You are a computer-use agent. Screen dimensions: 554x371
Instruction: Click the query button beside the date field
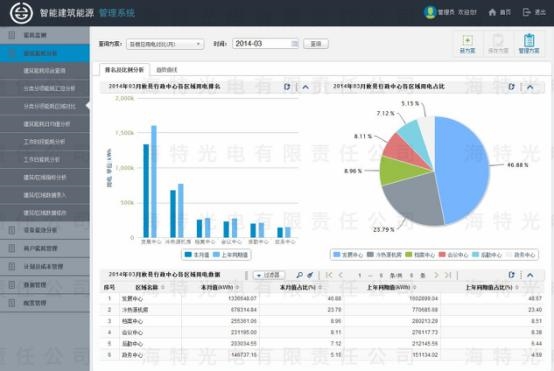click(316, 44)
